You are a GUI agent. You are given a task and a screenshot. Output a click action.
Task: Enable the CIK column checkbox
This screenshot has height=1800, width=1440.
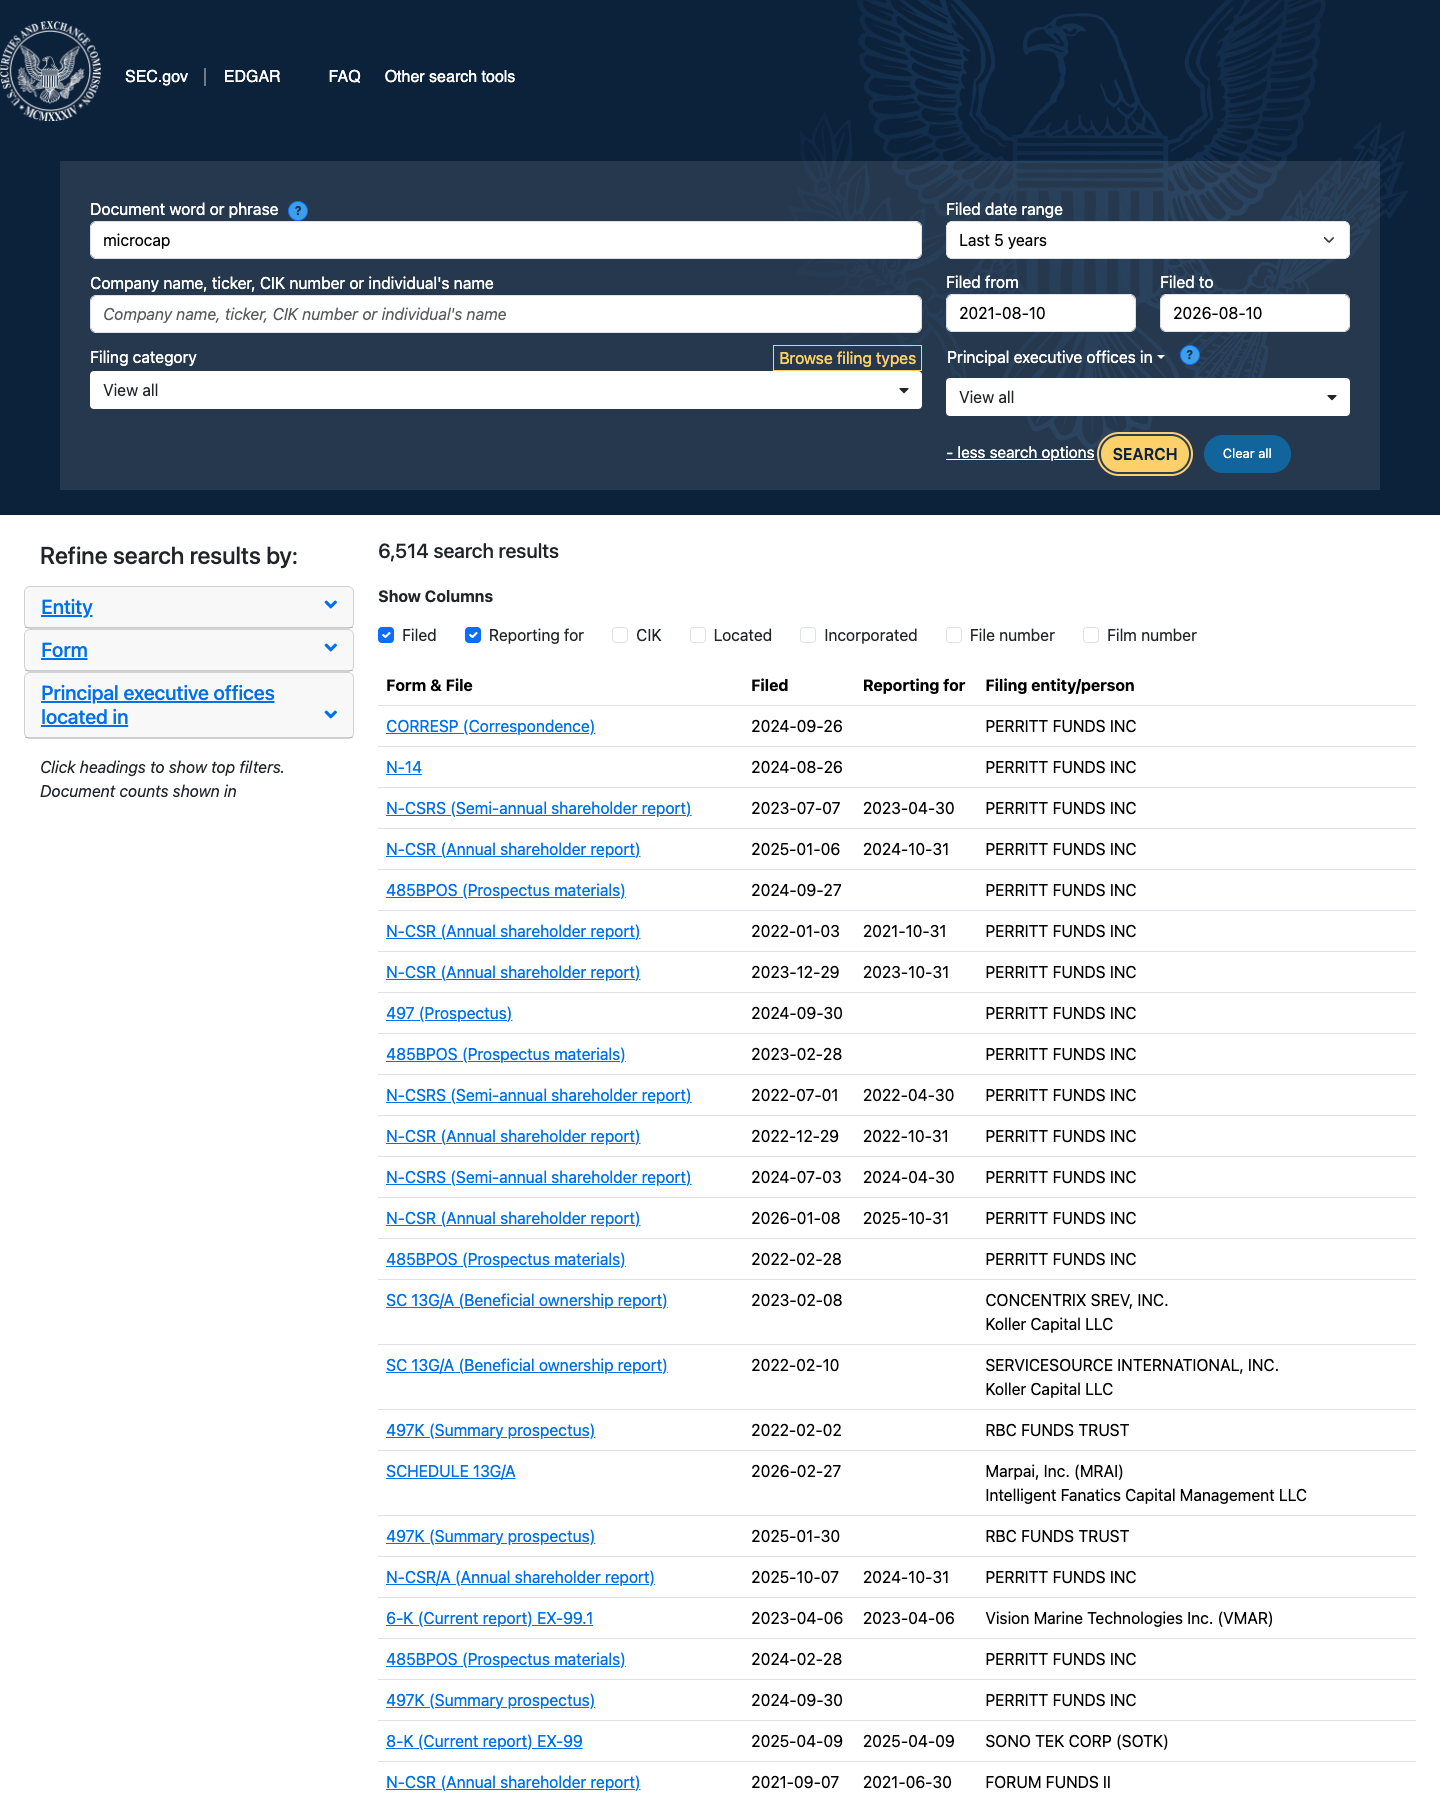(x=620, y=635)
